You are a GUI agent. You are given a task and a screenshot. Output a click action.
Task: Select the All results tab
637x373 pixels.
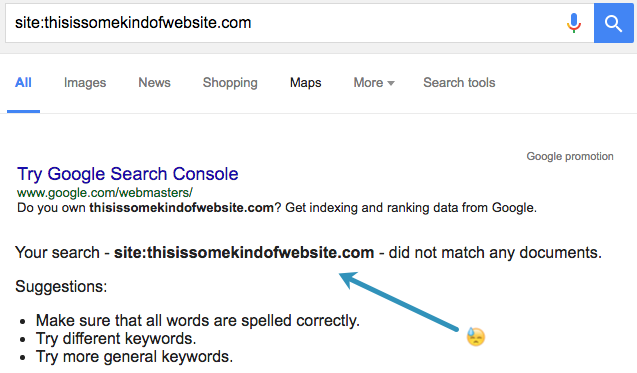tap(23, 82)
